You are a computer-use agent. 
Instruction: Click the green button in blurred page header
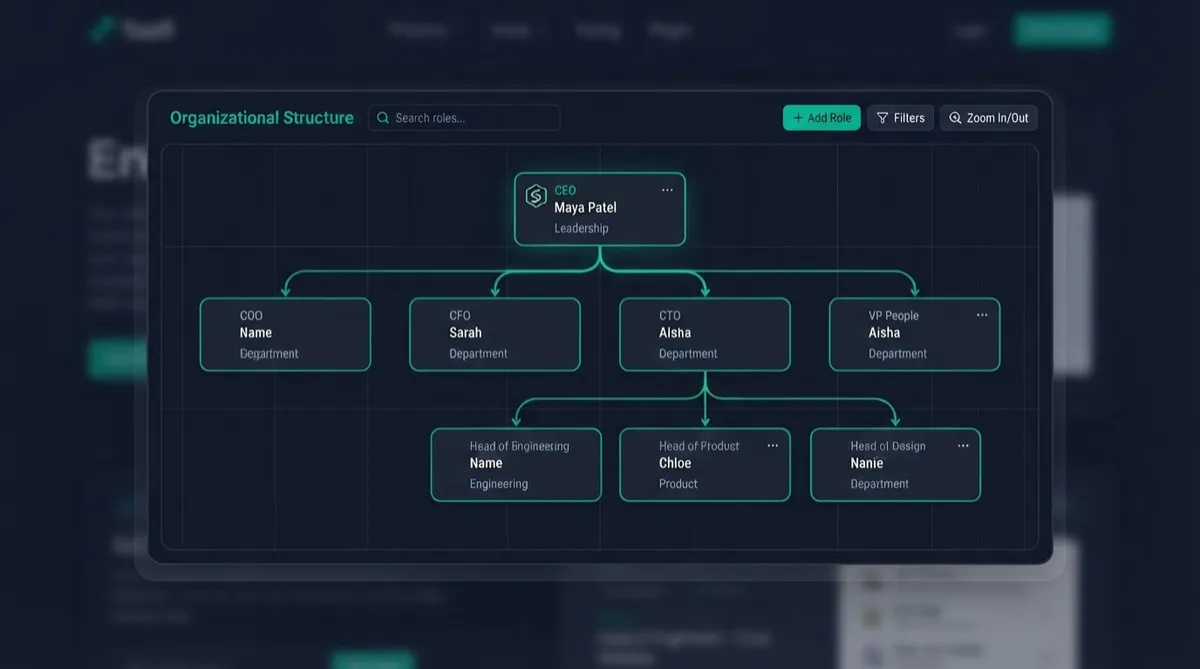1061,30
